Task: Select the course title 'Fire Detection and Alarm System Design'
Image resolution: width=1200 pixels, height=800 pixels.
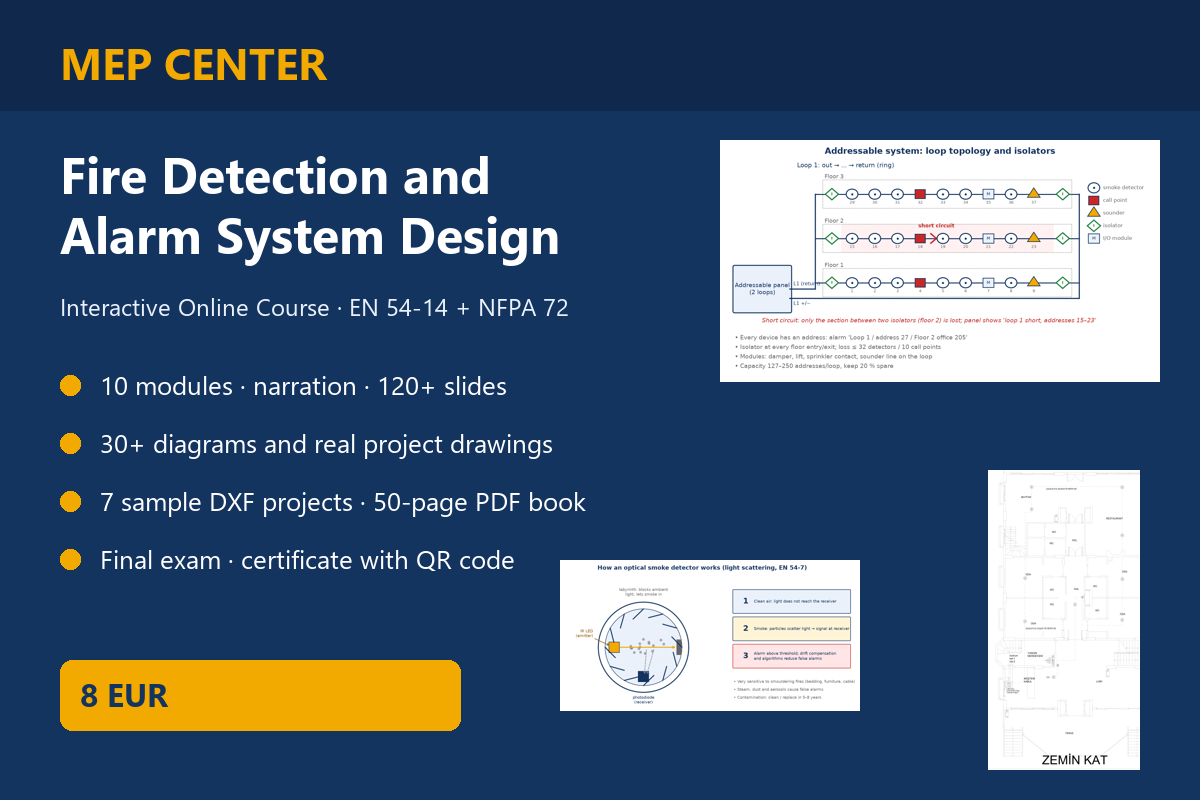Action: pos(310,207)
